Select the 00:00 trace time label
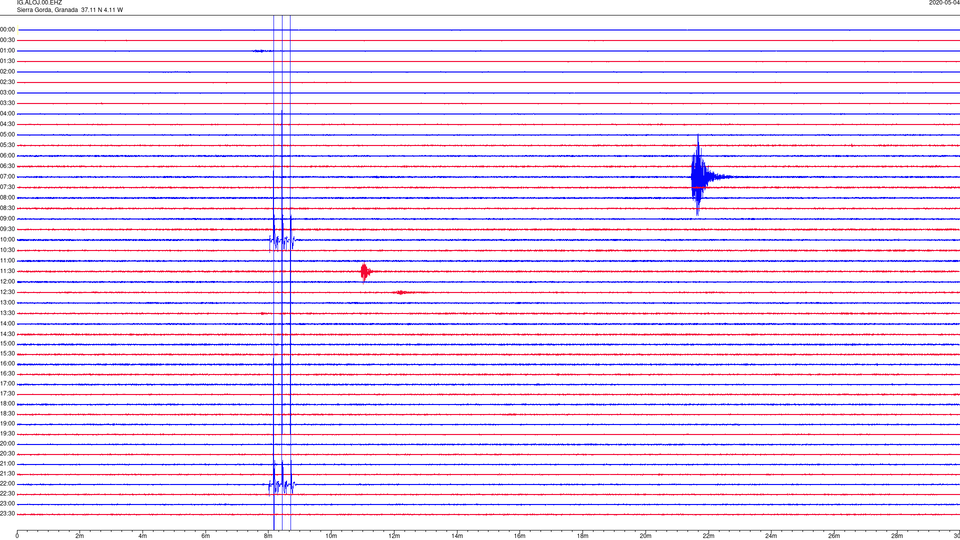This screenshot has width=960, height=540. tap(7, 29)
